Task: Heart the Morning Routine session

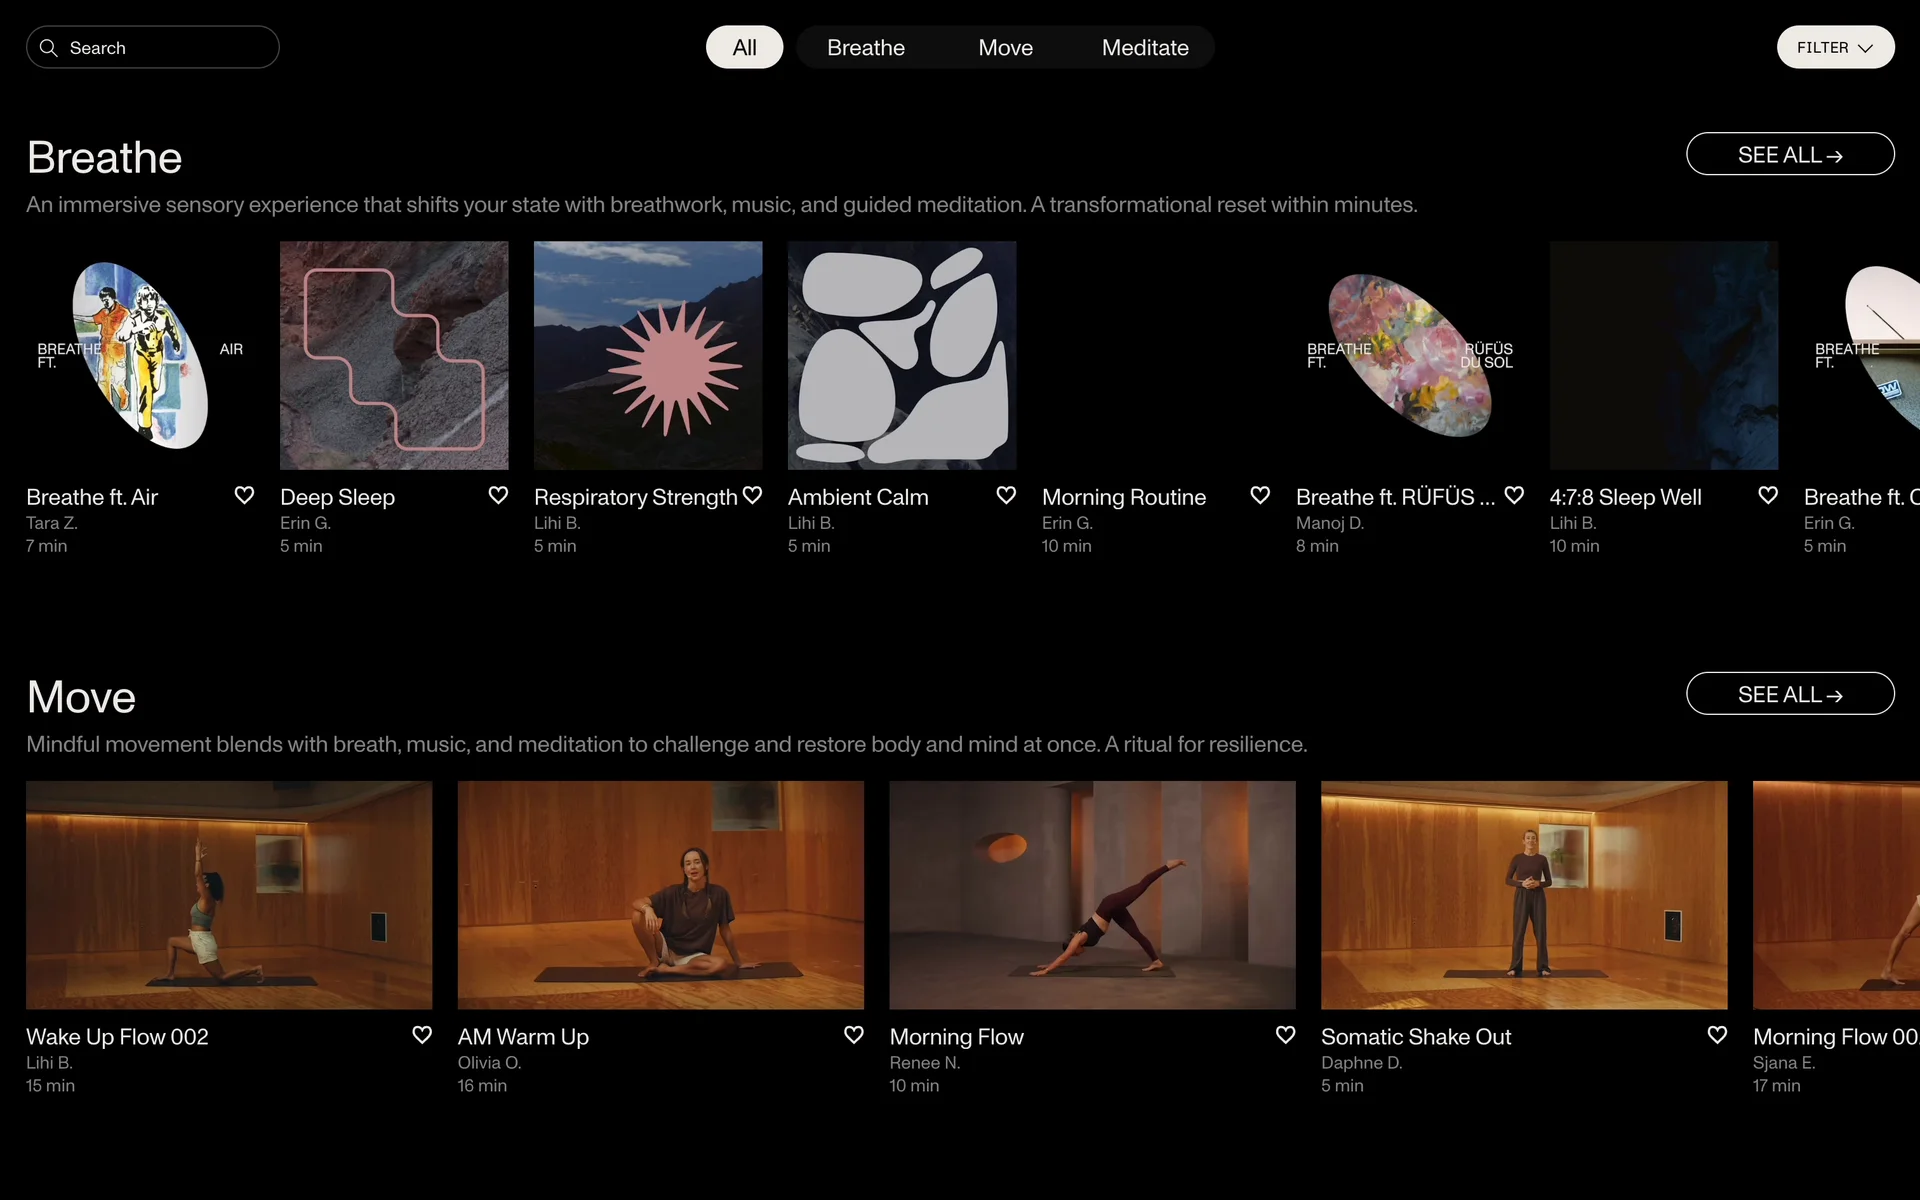Action: coord(1260,495)
